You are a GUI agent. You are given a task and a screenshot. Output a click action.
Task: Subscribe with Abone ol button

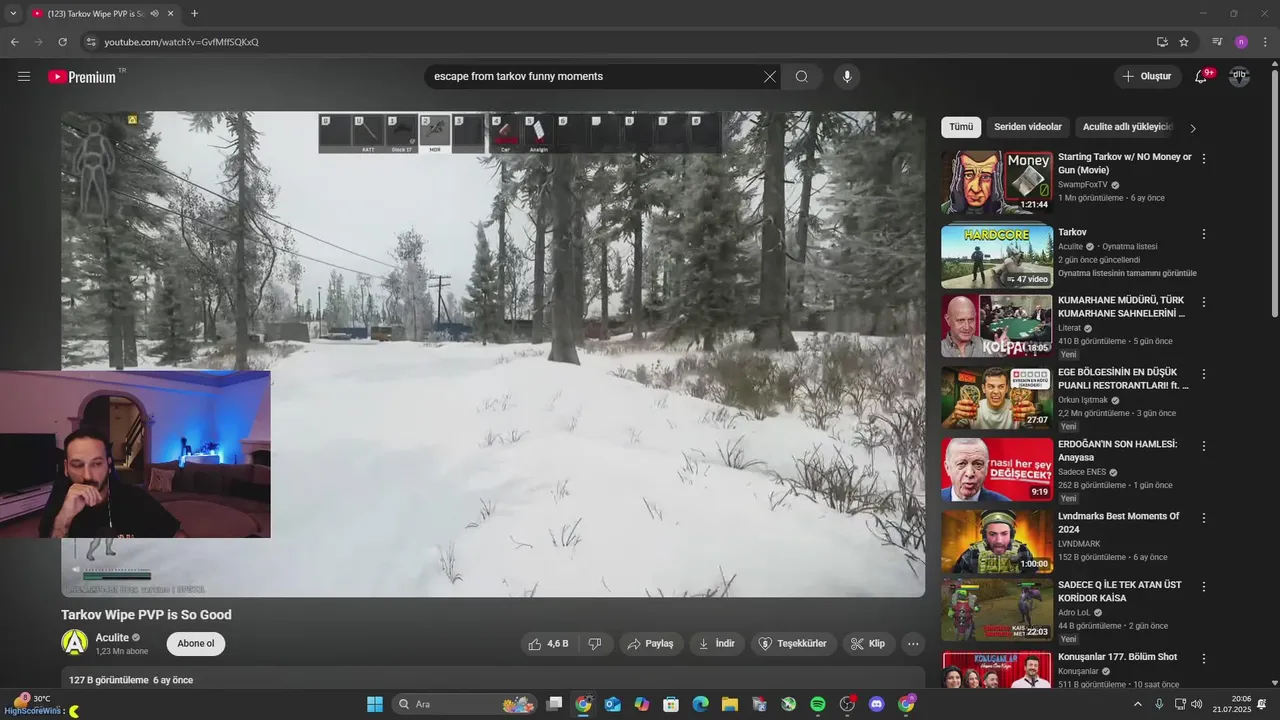coord(196,644)
